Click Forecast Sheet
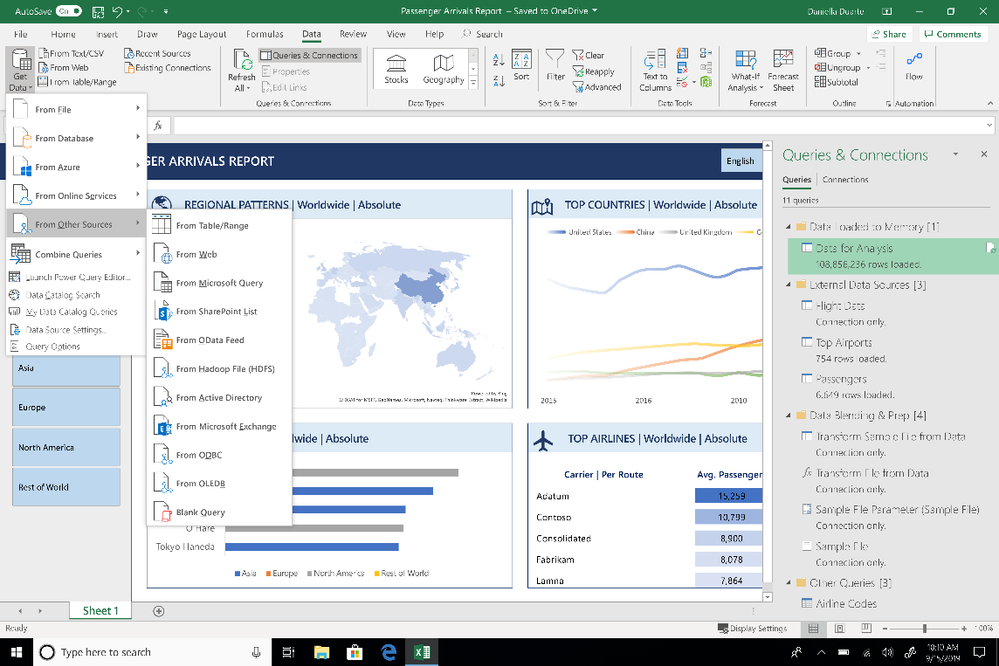Viewport: 999px width, 666px height. (x=783, y=70)
